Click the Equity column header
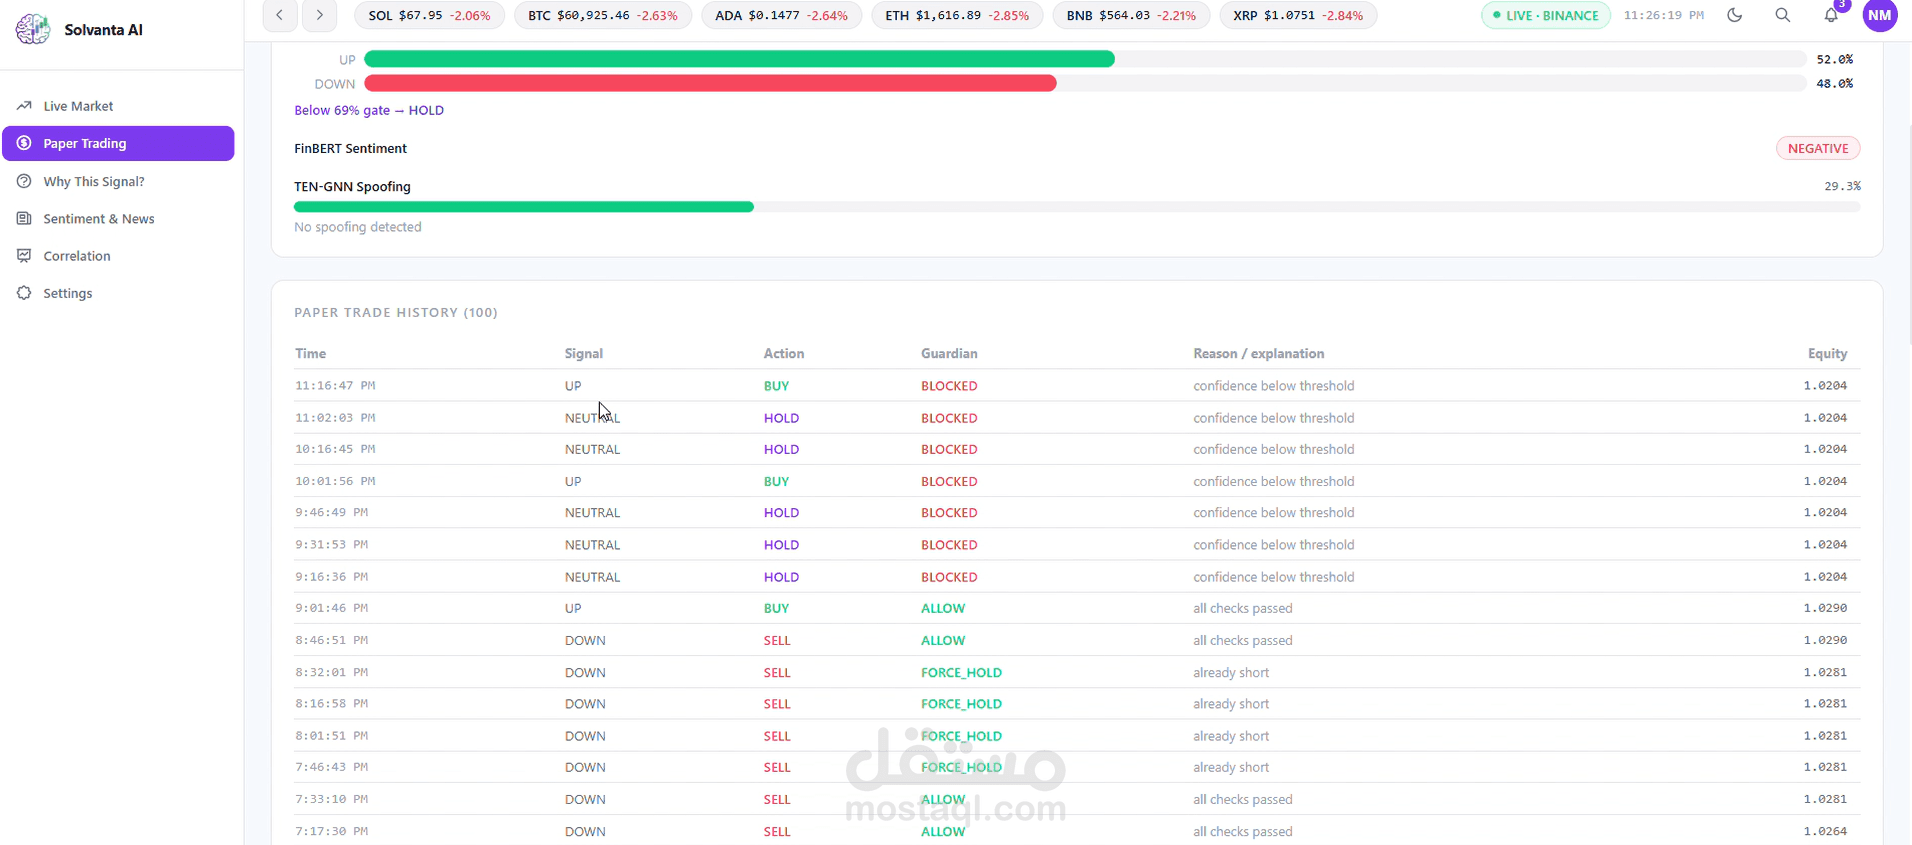 1827,353
